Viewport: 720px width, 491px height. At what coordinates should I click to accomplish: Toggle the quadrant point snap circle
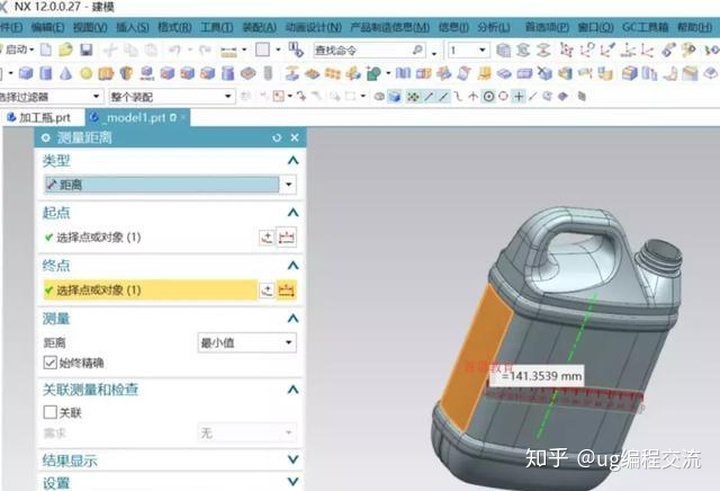pyautogui.click(x=504, y=96)
